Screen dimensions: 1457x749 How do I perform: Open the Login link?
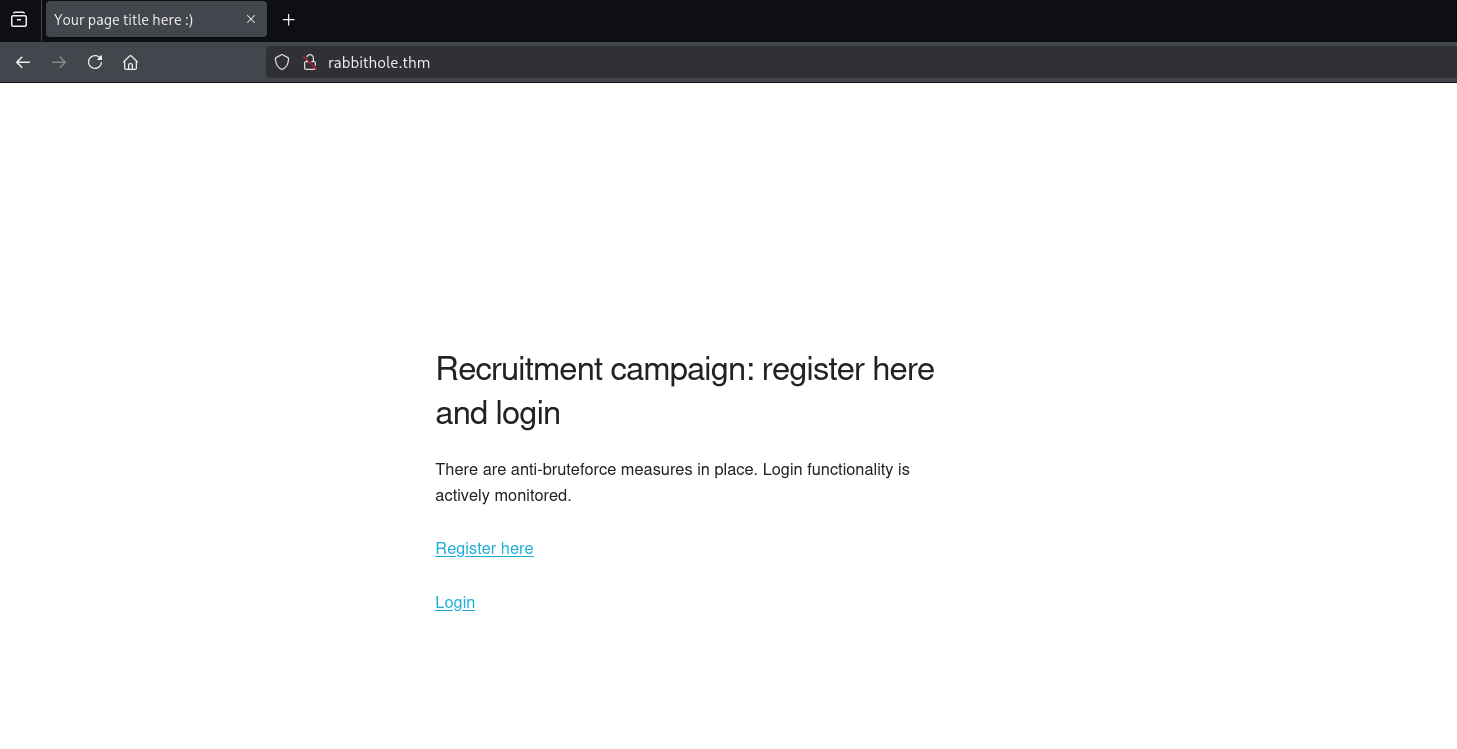pyautogui.click(x=455, y=602)
